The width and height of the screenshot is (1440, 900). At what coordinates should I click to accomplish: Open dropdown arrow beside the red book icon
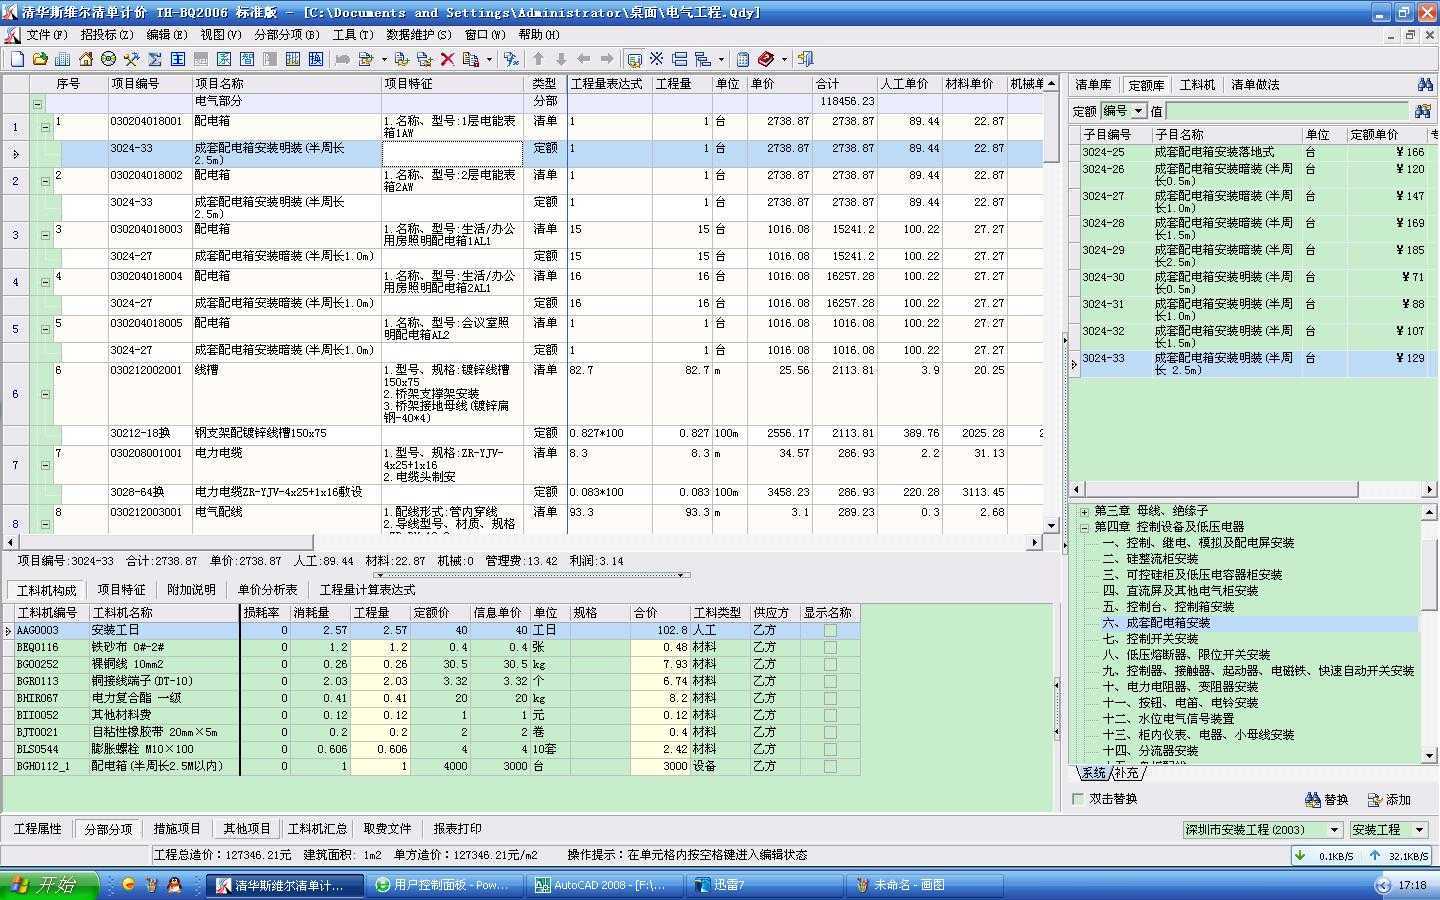(x=784, y=59)
